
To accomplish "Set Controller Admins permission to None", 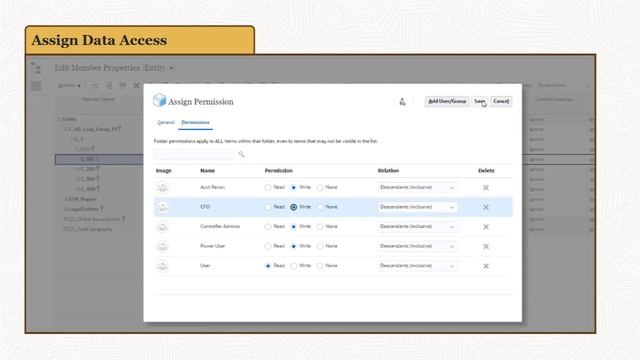I will click(x=320, y=227).
